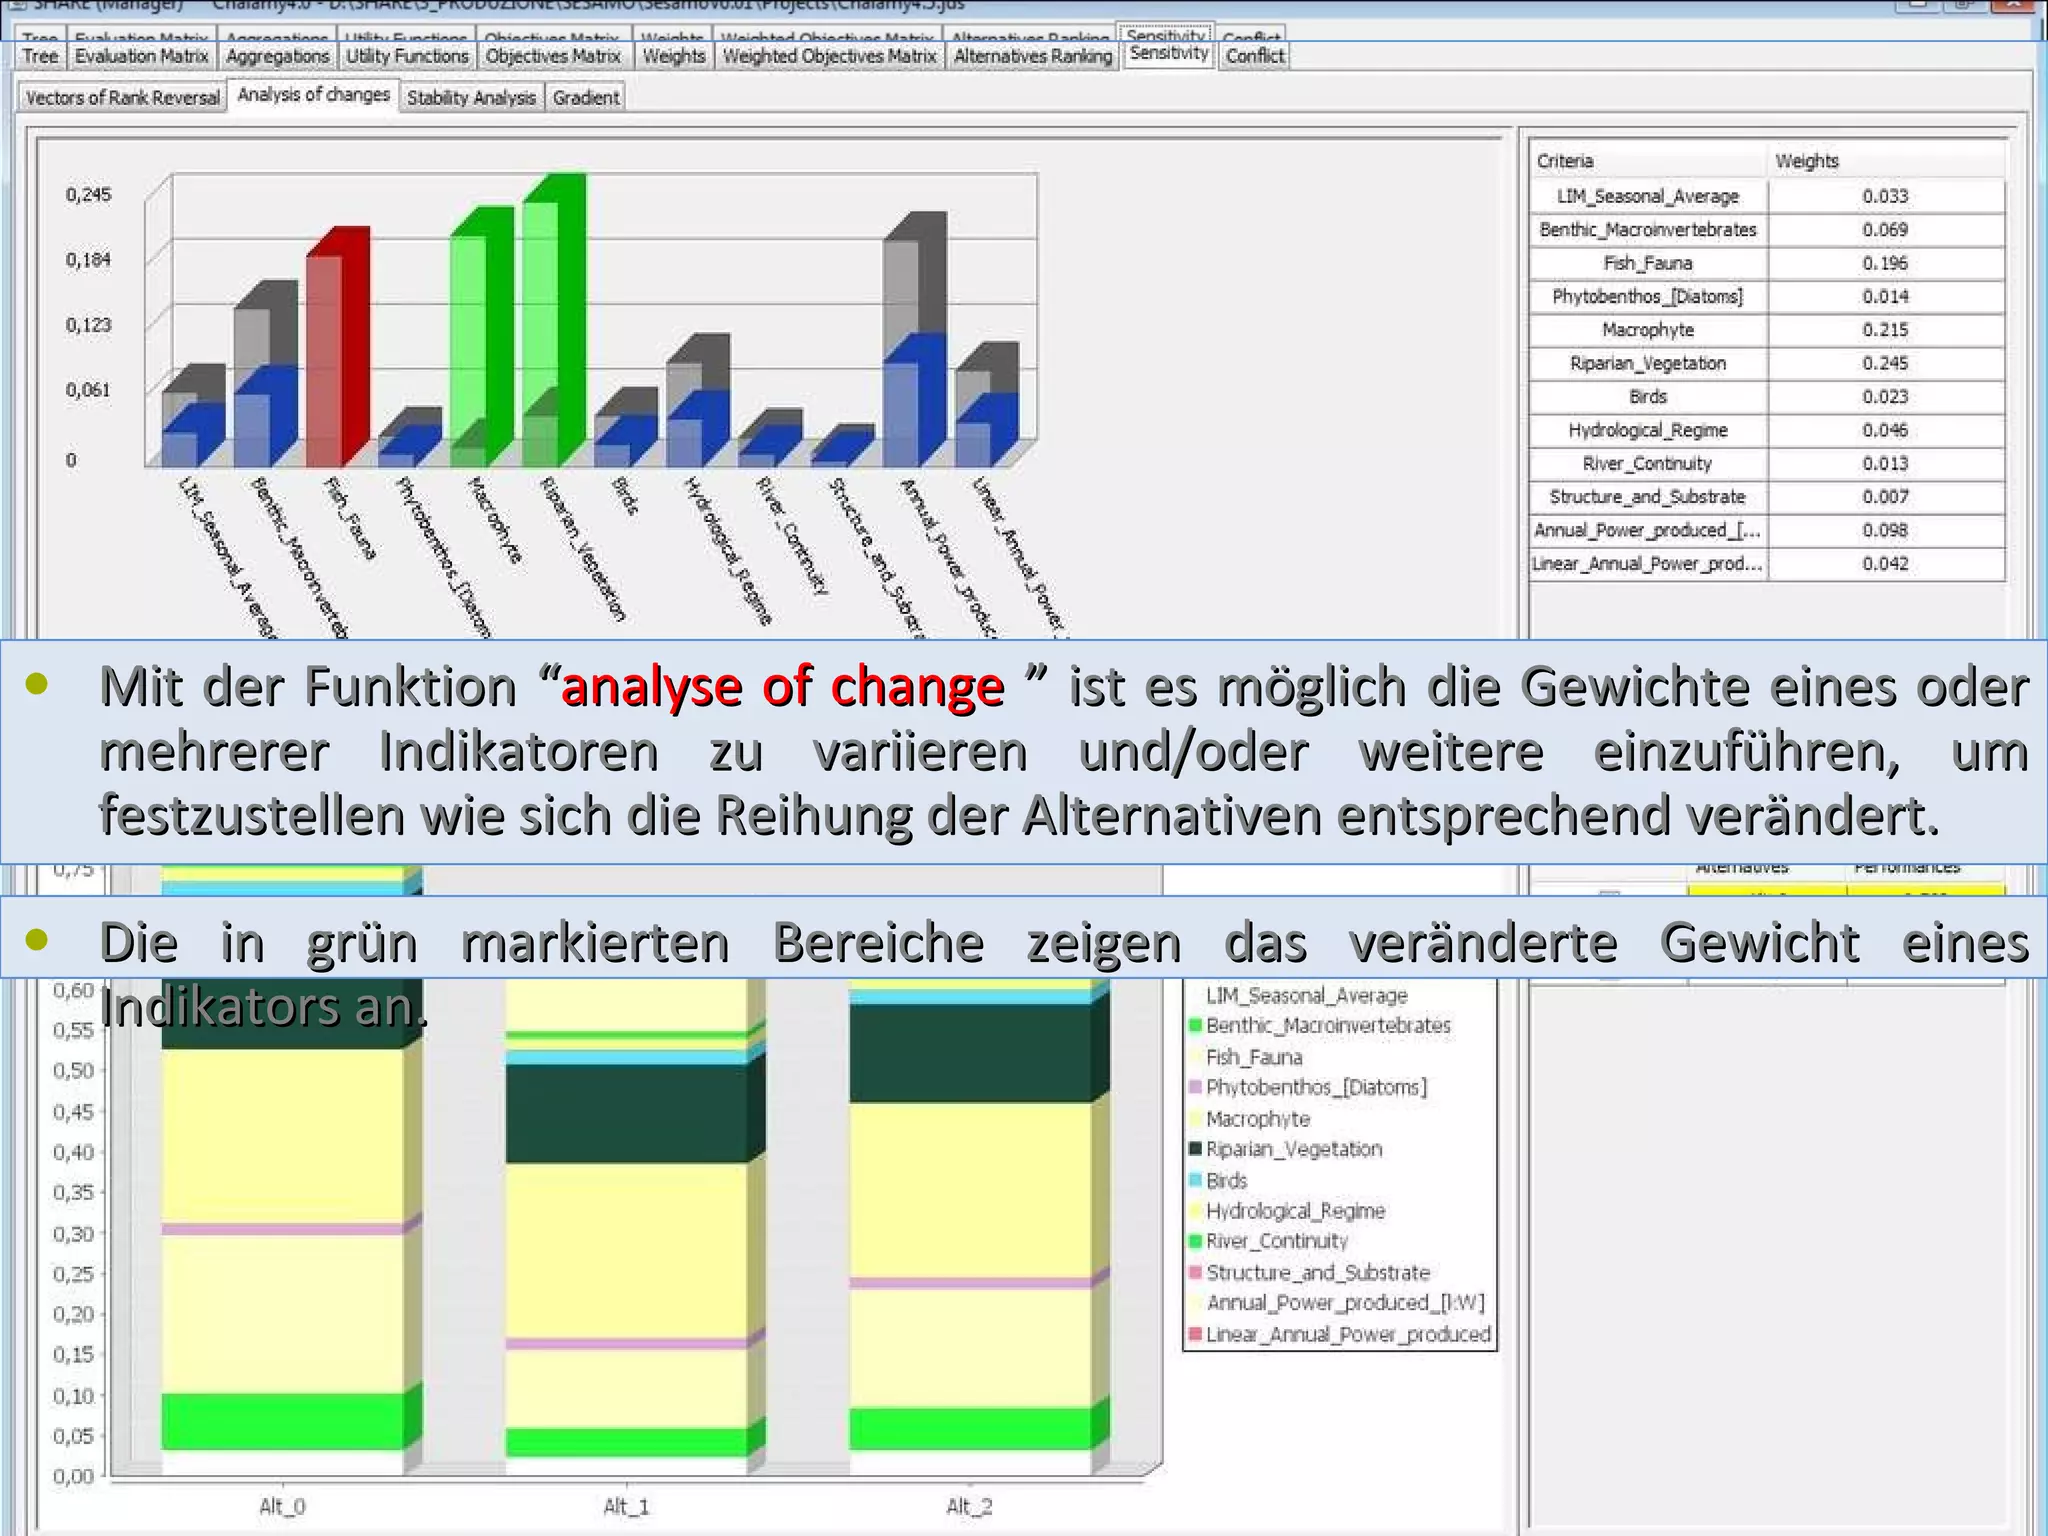Click the weight value 0.069

(1886, 230)
